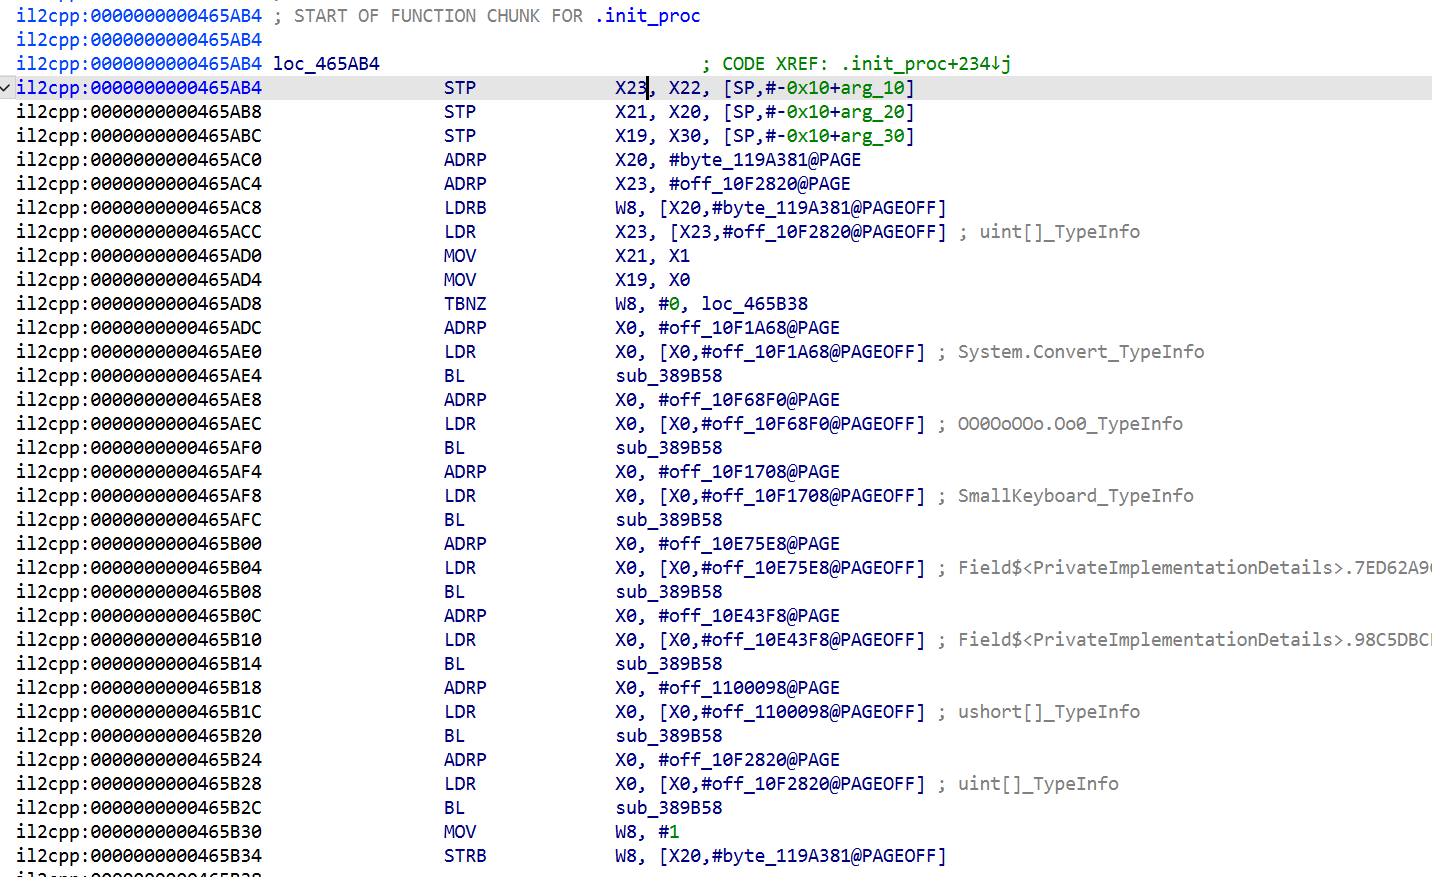Screen dimensions: 1432x877
Task: Click #off_10F1A68@PAGE operand at 465ADC
Action: point(749,328)
